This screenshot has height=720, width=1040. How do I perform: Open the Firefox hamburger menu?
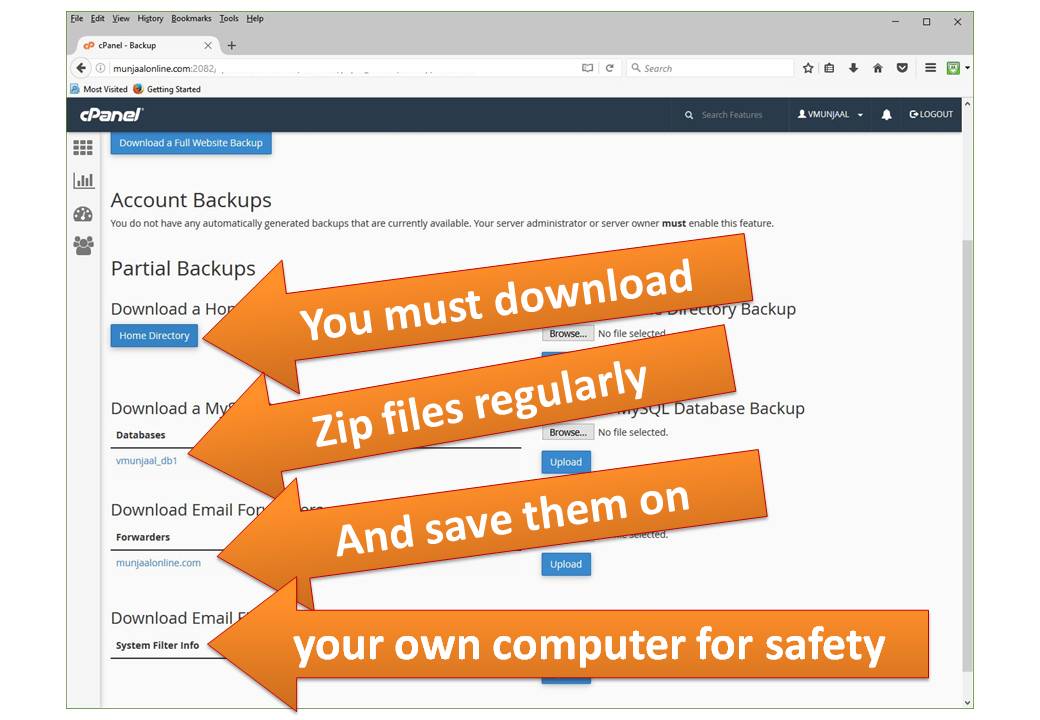point(931,68)
